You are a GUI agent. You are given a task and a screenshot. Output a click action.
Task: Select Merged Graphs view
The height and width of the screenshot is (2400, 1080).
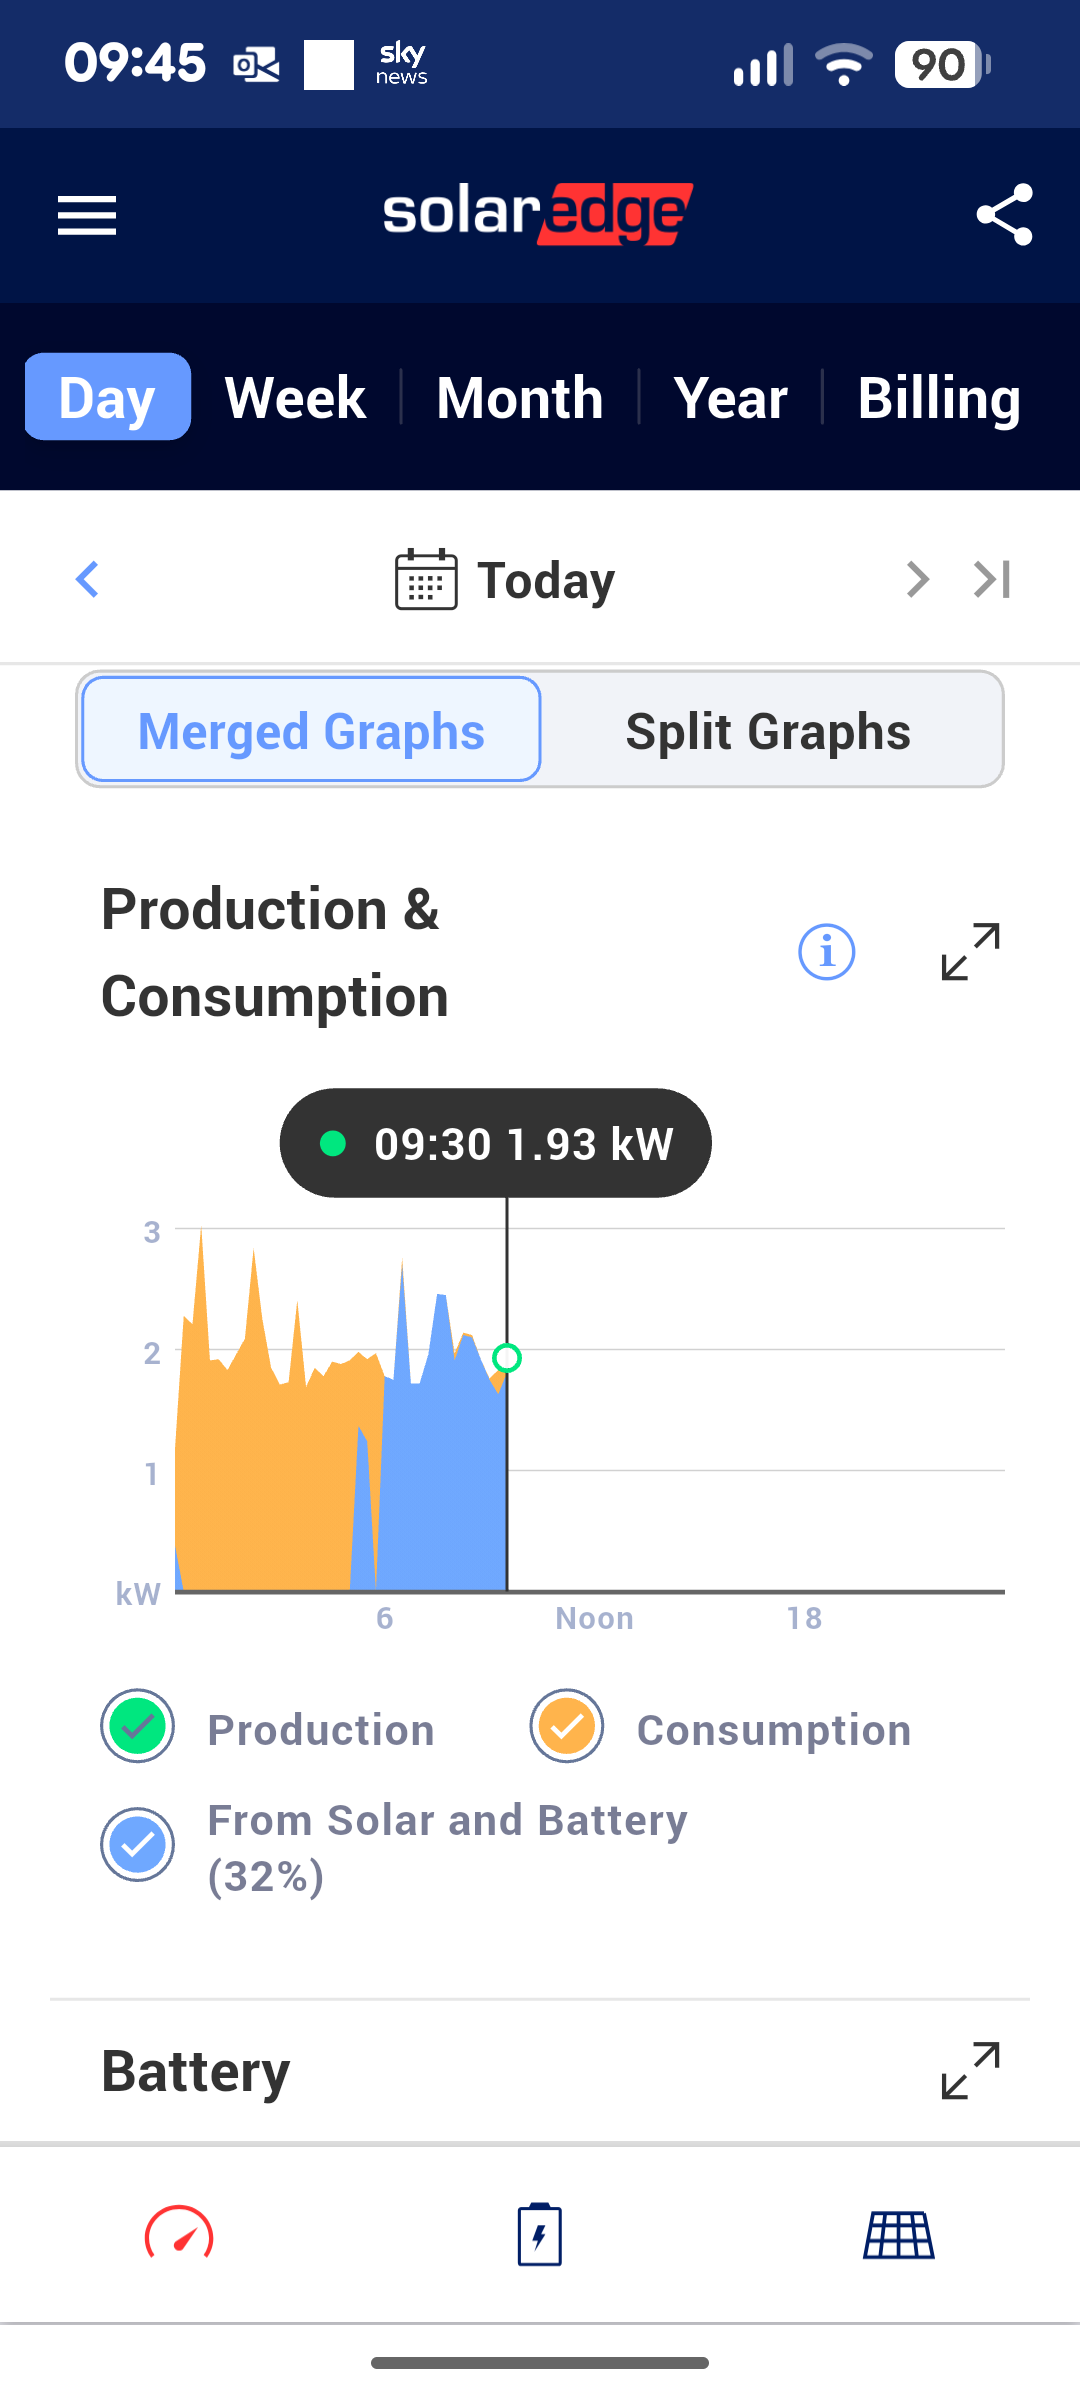[x=311, y=731]
